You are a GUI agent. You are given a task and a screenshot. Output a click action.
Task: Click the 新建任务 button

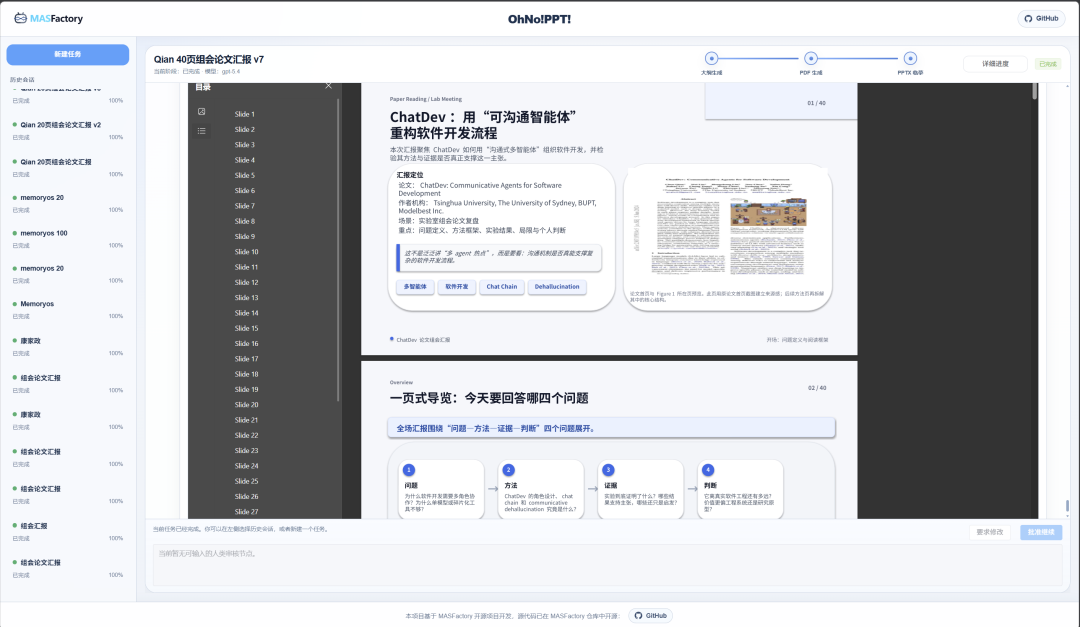click(68, 53)
